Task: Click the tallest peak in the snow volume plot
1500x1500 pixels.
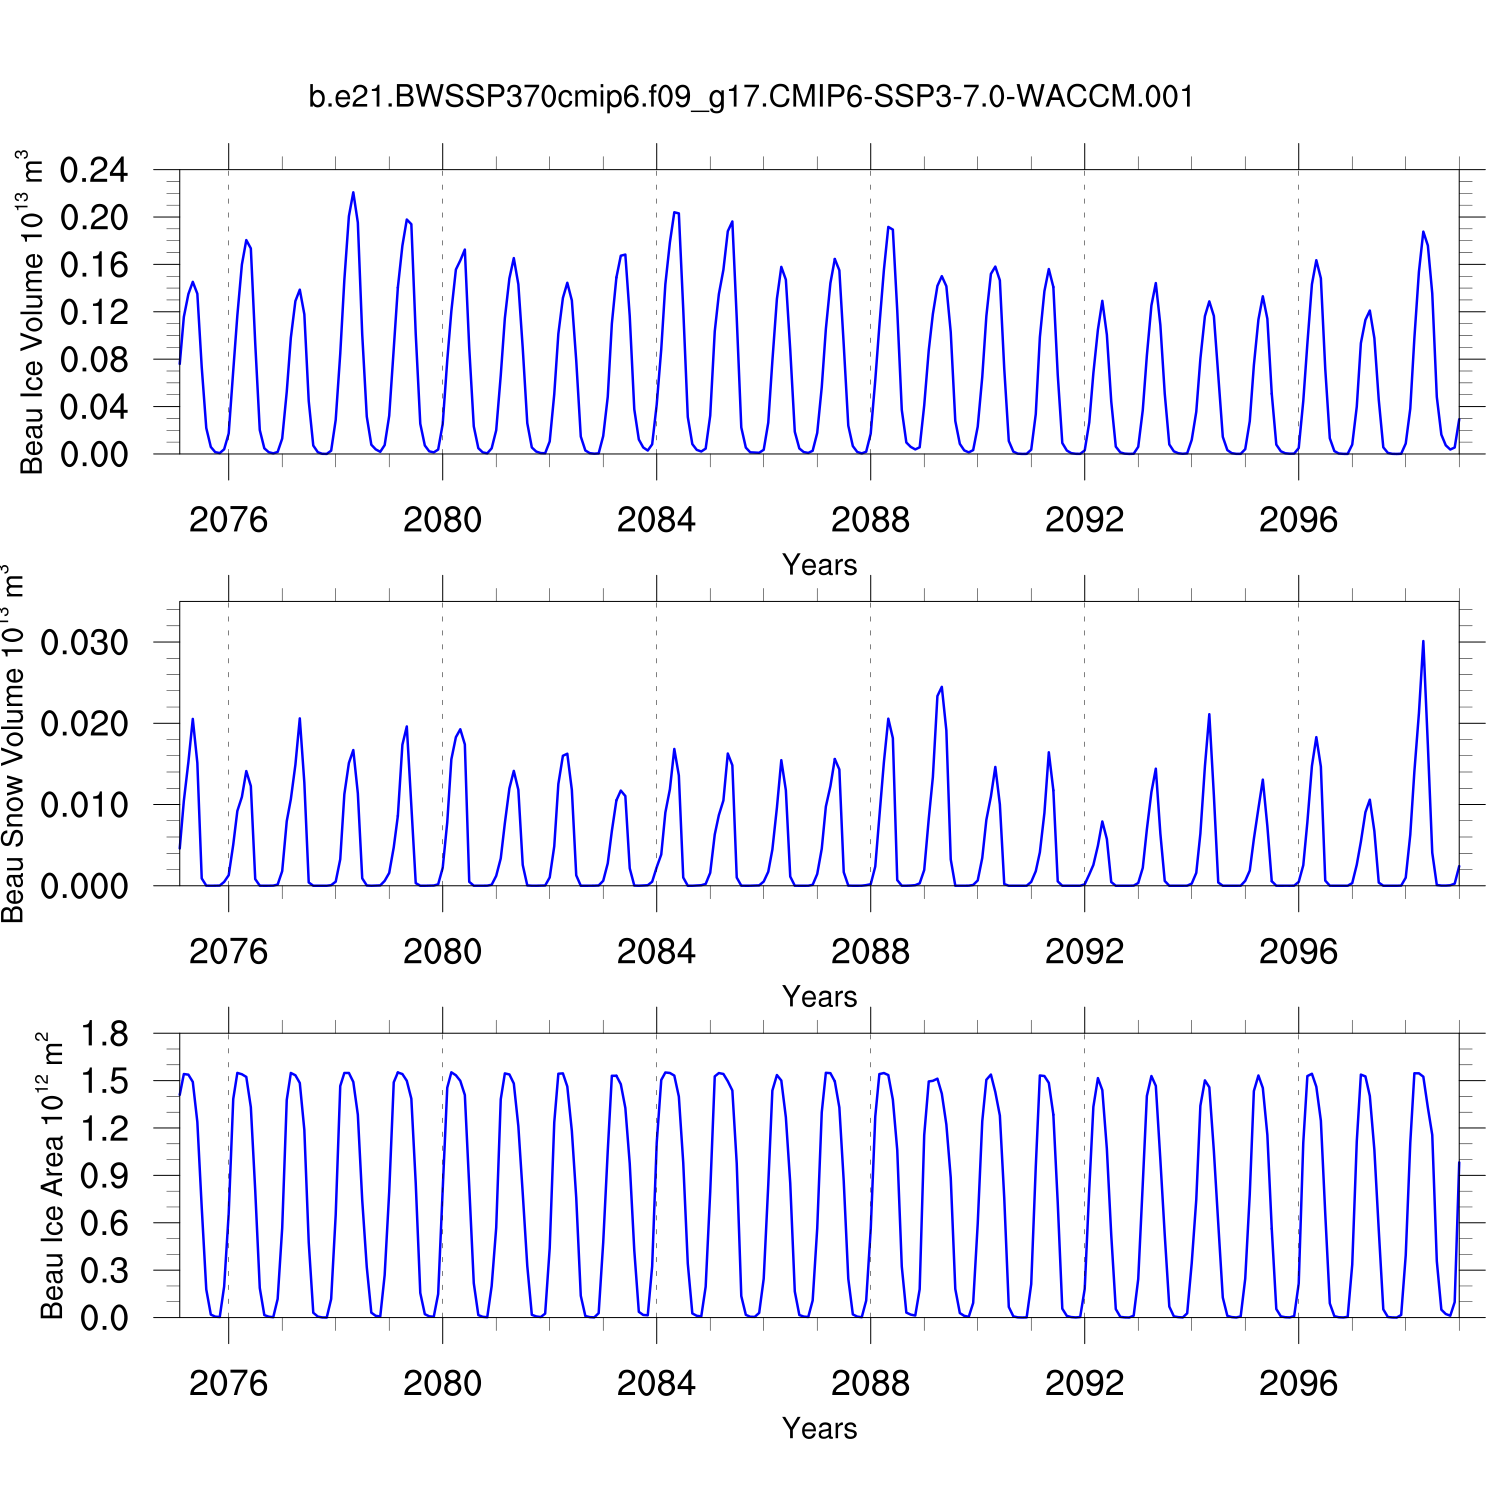Action: [x=1423, y=642]
